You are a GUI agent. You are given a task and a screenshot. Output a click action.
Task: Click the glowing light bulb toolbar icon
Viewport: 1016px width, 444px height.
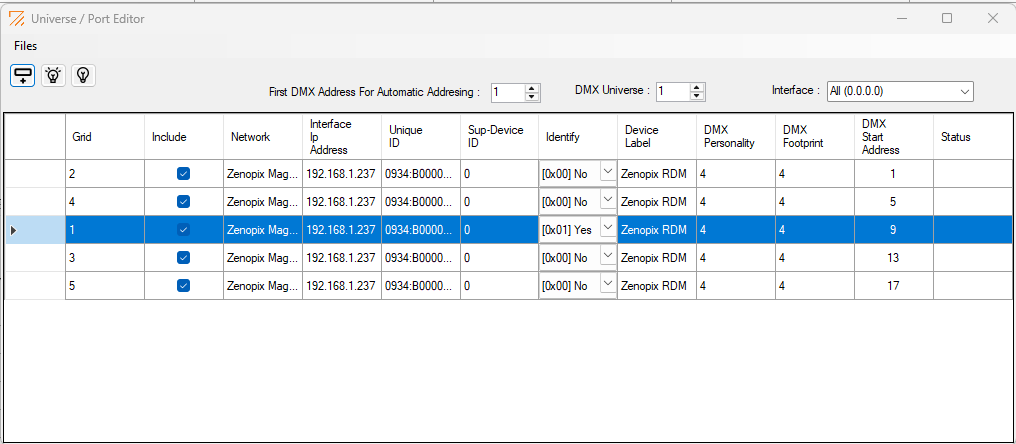click(x=53, y=75)
